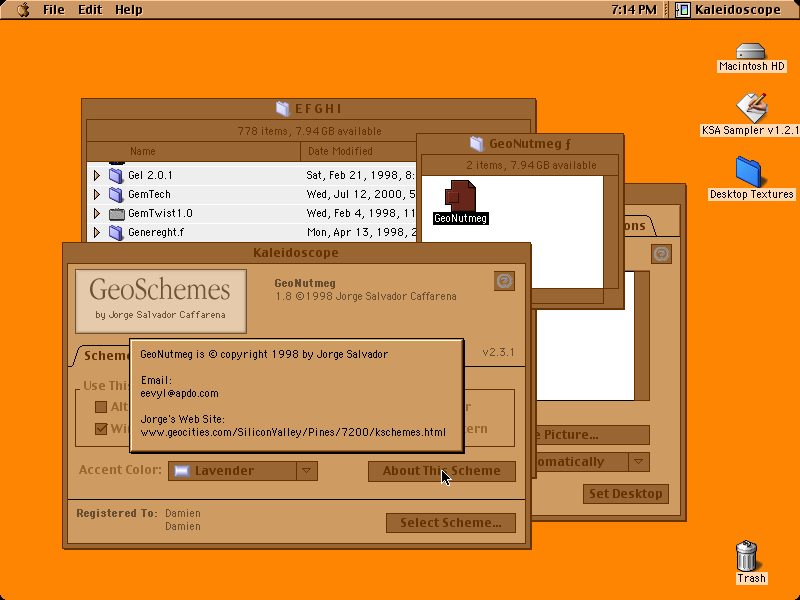Image resolution: width=800 pixels, height=600 pixels.
Task: Click the "Mon, Apr 13, 1998" date cell
Action: (x=361, y=233)
